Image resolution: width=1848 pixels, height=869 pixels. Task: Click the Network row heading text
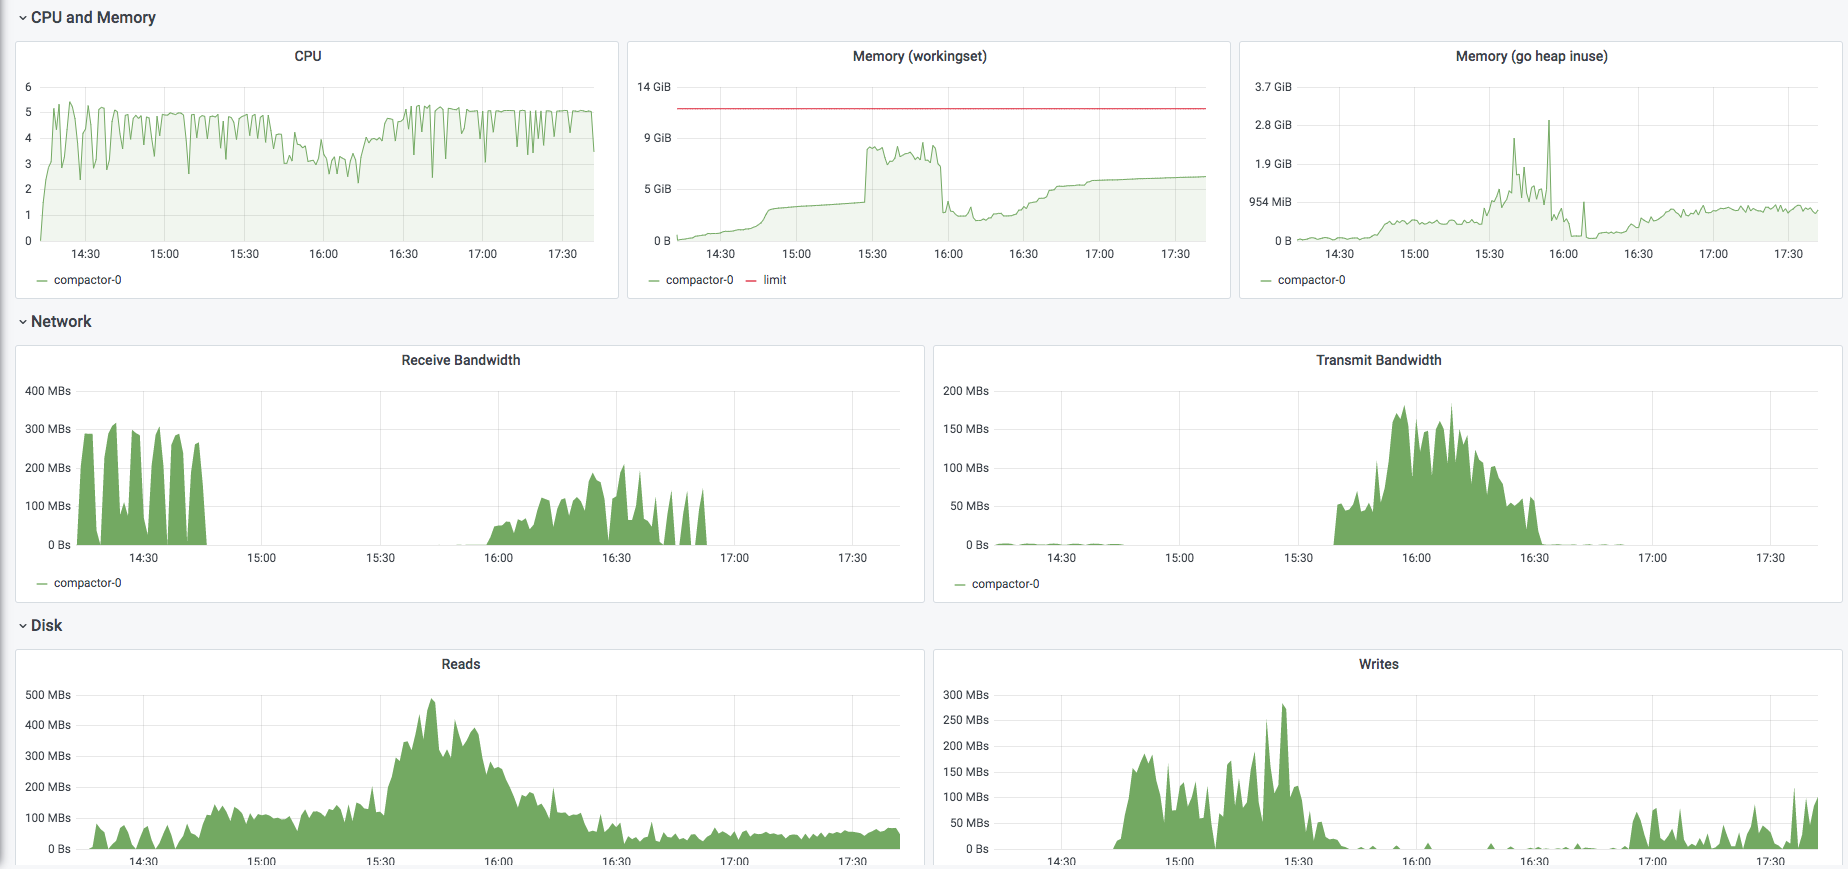point(61,322)
